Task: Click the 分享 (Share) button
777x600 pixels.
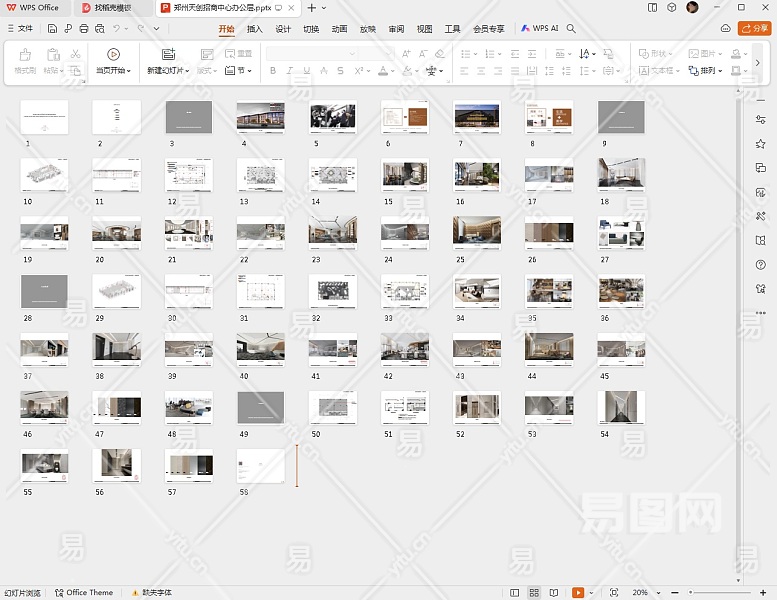Action: pos(754,29)
